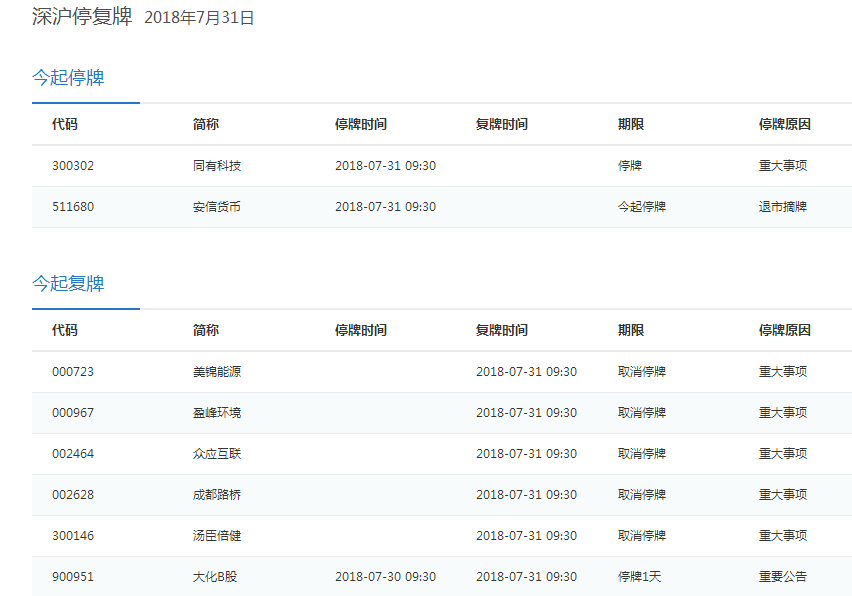This screenshot has width=852, height=596.
Task: Click stock code 300302
Action: (73, 166)
